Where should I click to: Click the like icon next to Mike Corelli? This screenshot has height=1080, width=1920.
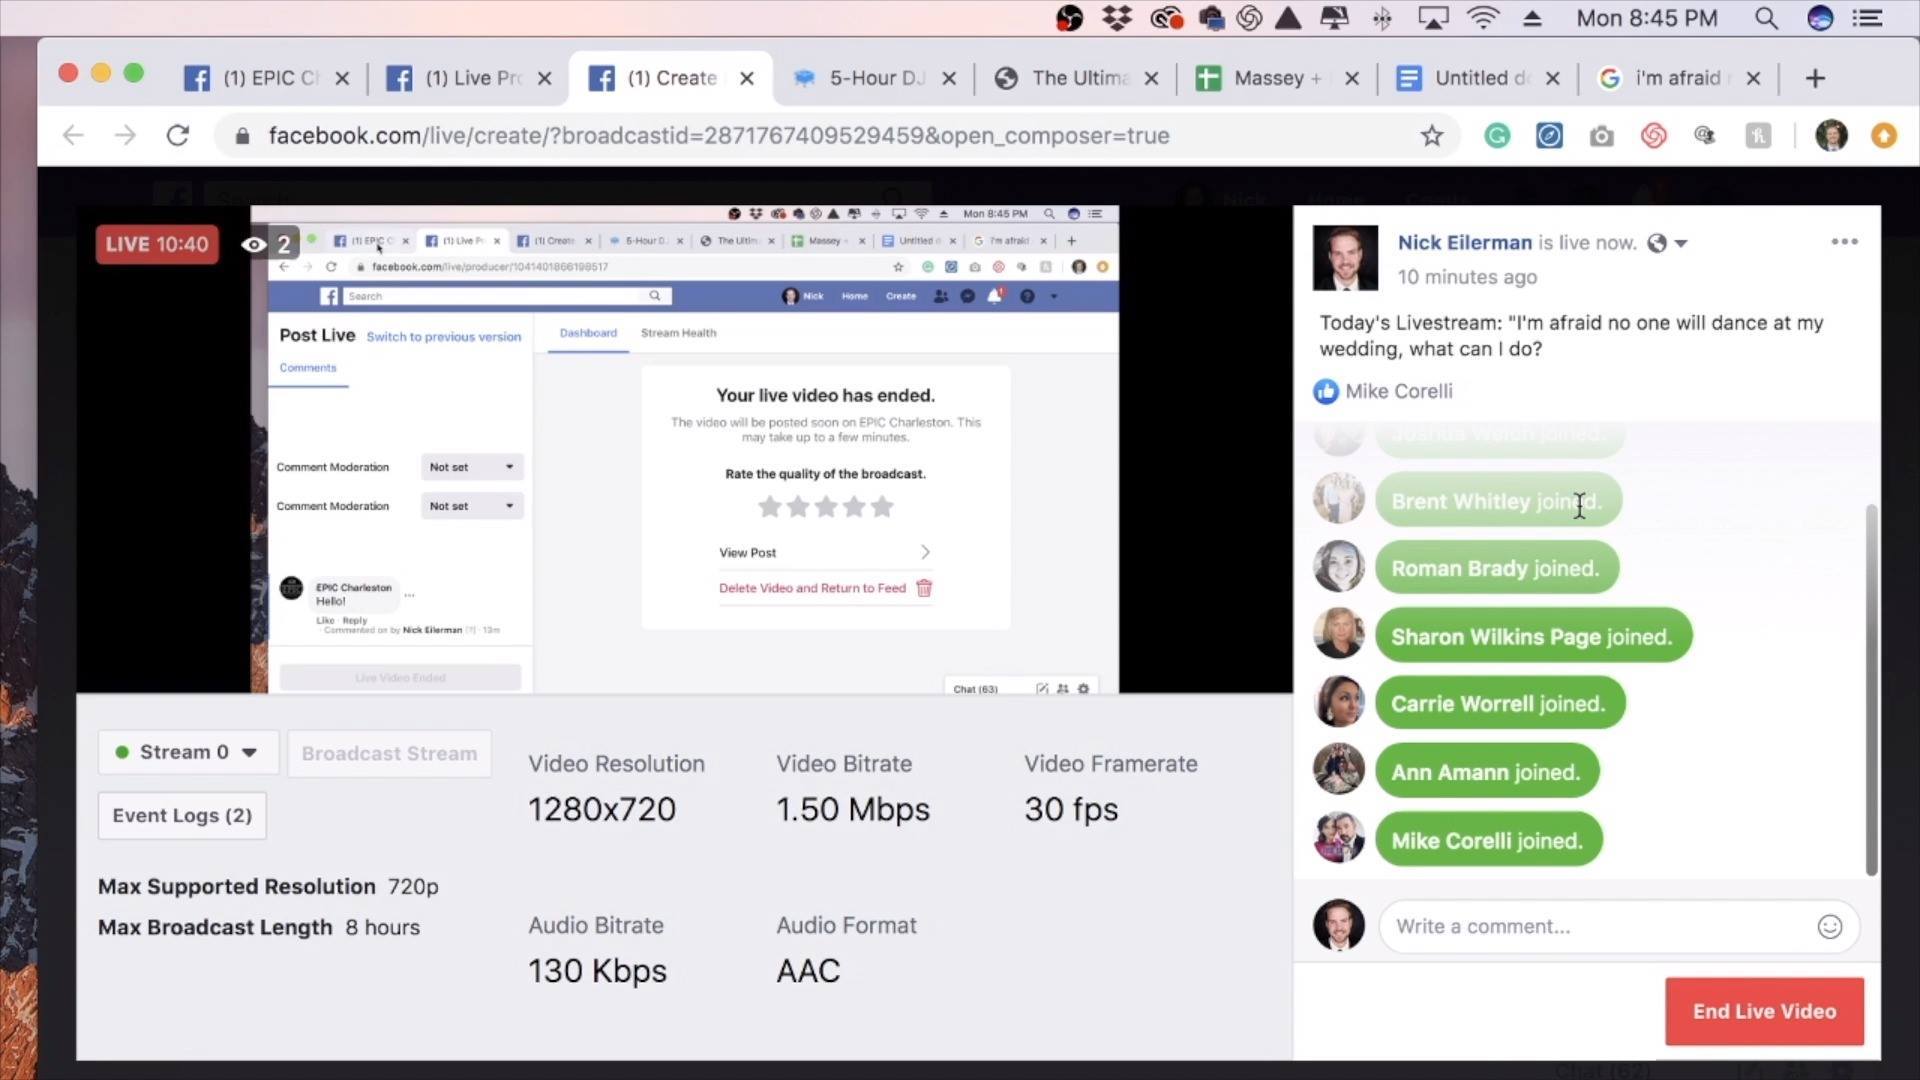[x=1326, y=392]
